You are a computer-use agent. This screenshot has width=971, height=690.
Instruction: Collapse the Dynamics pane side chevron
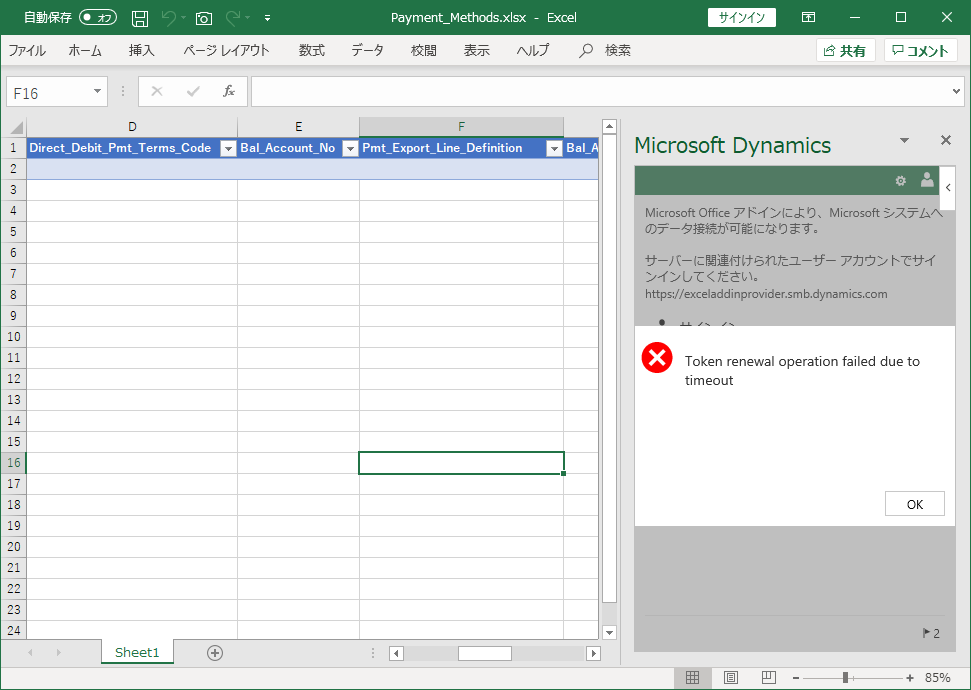click(948, 187)
